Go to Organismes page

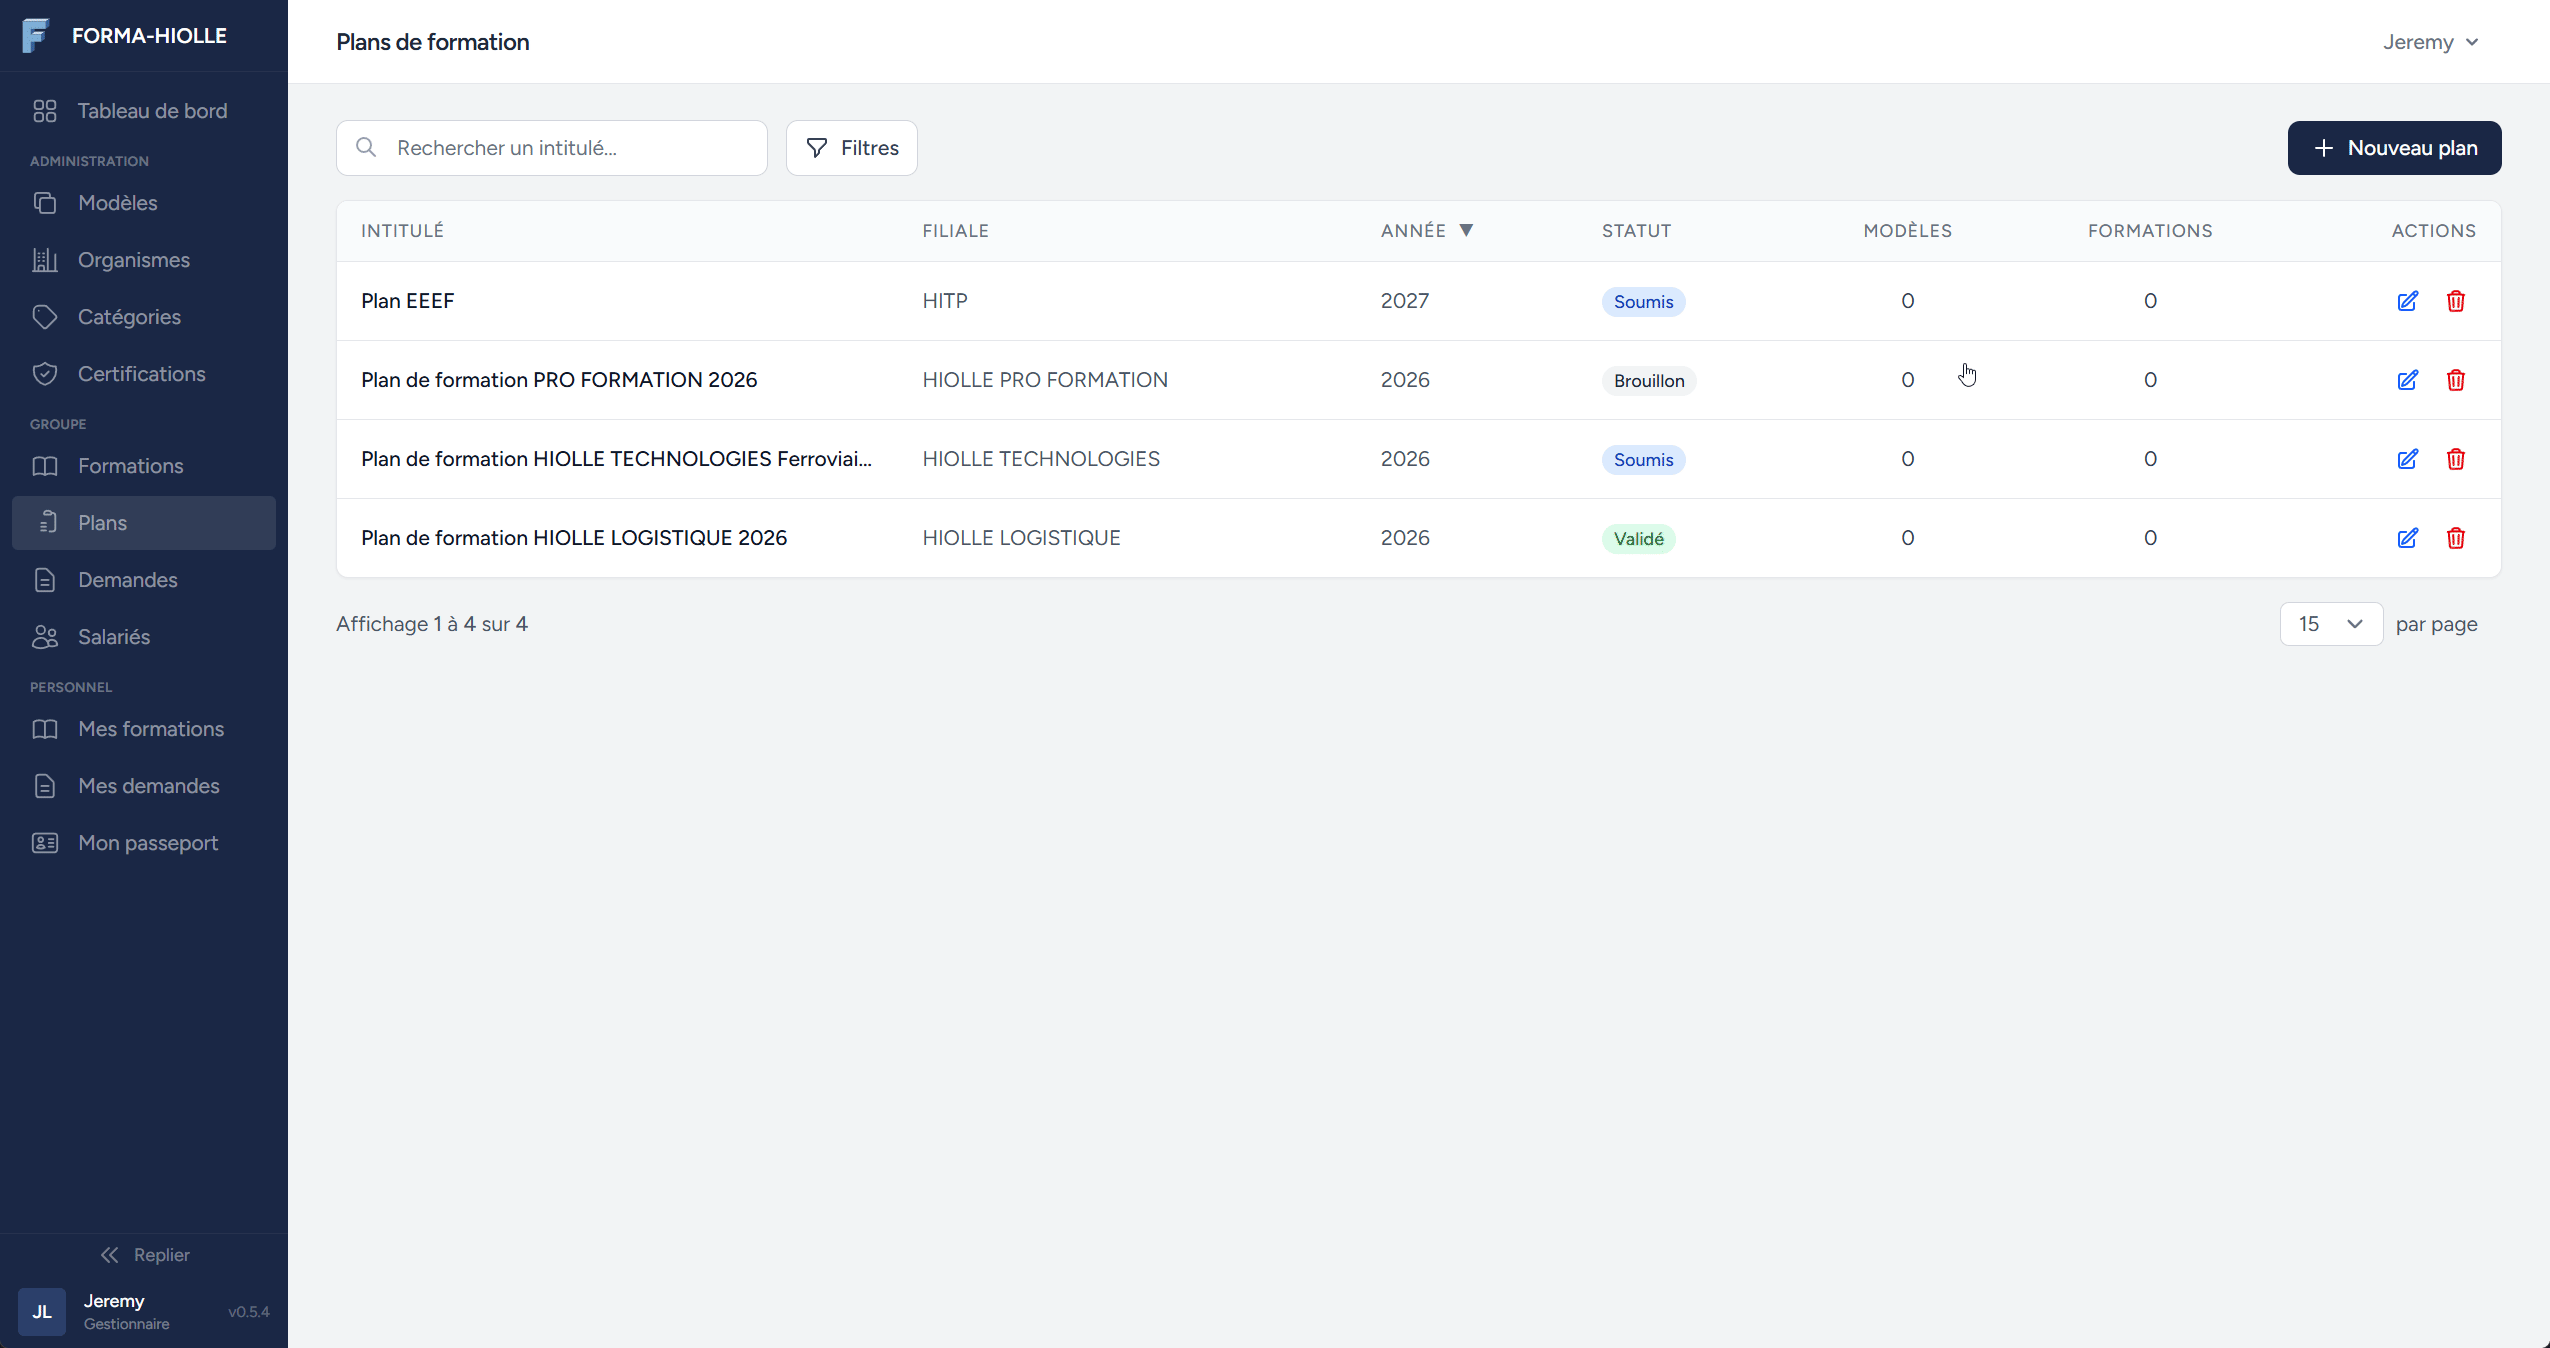click(144, 260)
